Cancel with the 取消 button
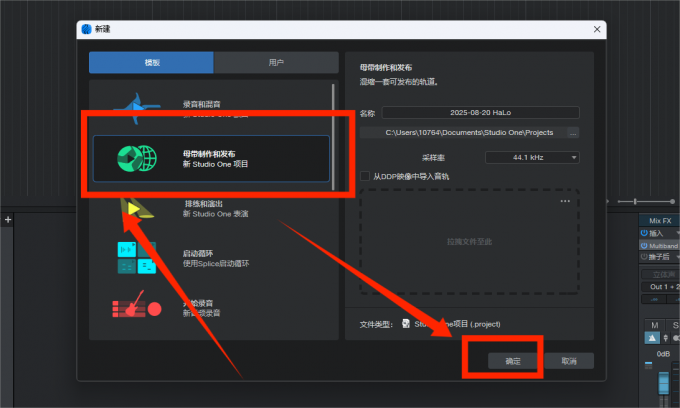The width and height of the screenshot is (680, 408). [569, 361]
